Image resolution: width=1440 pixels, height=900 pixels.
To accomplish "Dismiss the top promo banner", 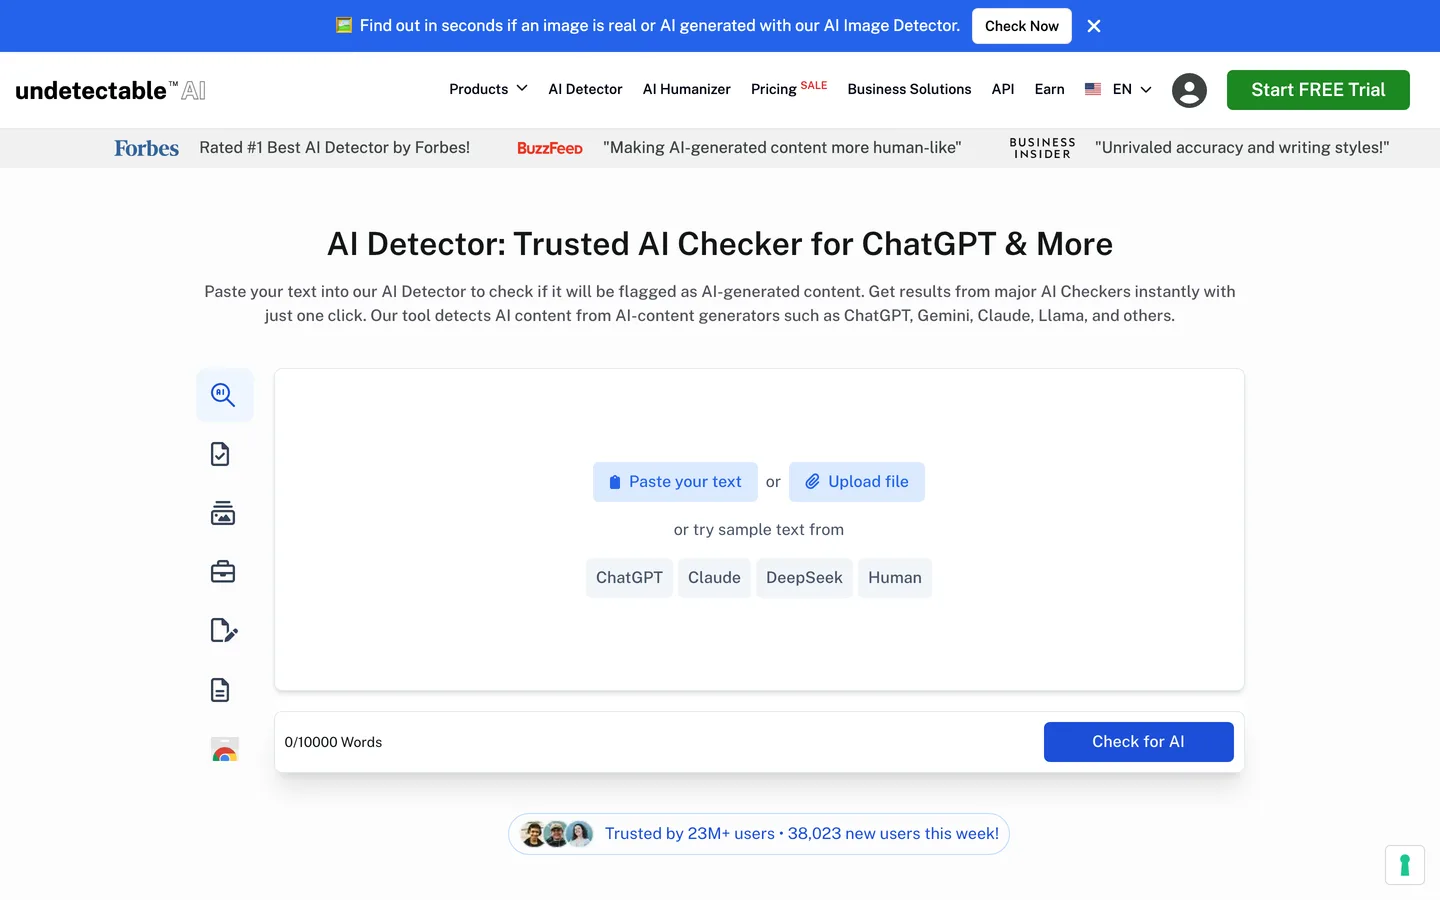I will (1094, 26).
